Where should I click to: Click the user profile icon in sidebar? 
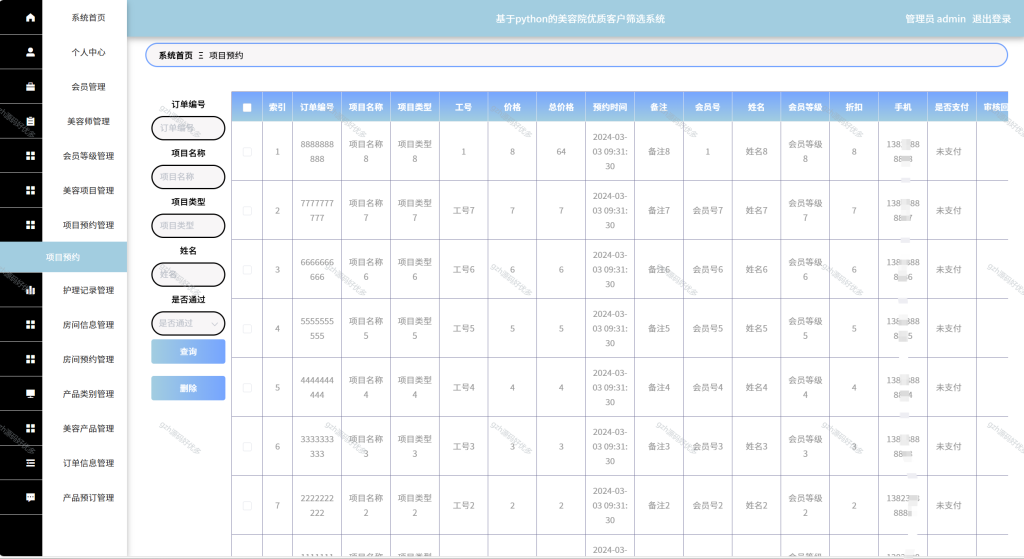tap(30, 52)
